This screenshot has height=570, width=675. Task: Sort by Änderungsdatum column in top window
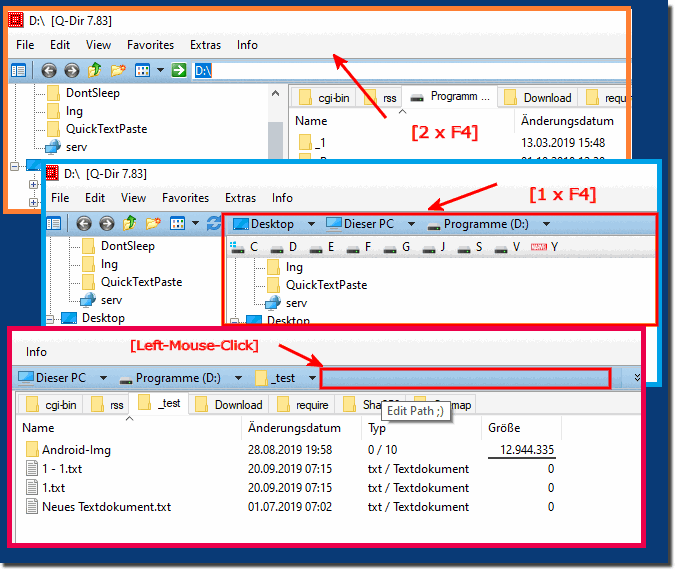click(567, 121)
